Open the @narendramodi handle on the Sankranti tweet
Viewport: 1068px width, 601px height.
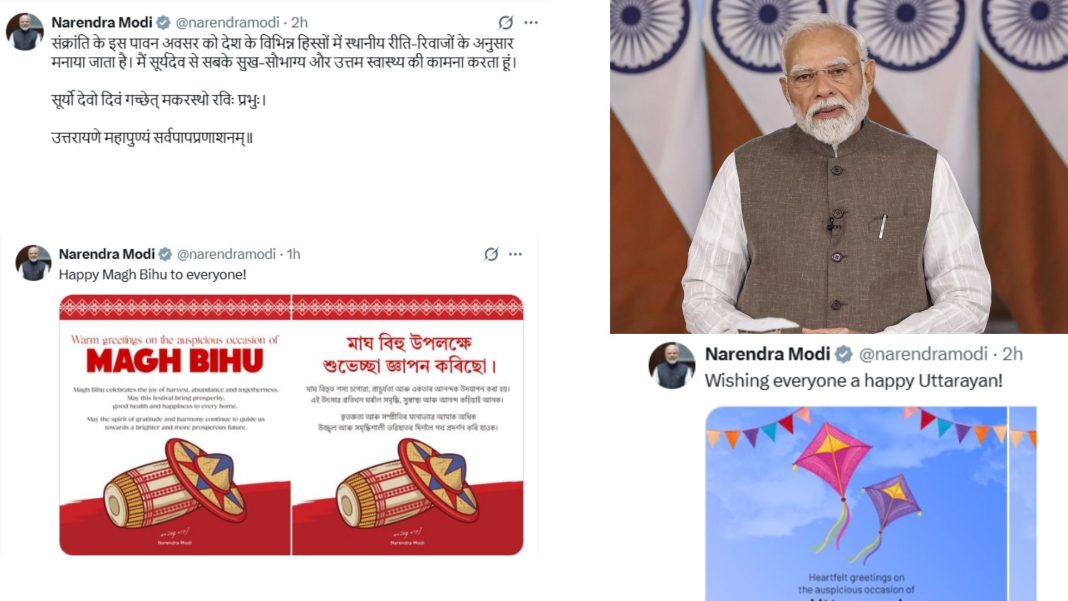pos(227,22)
